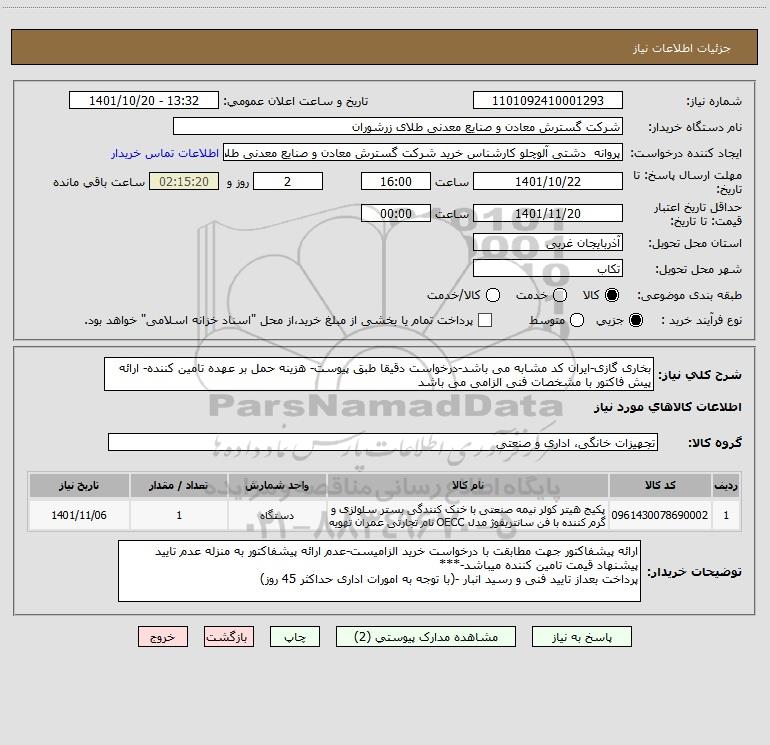Click the خروج exit button
This screenshot has width=770, height=745.
pyautogui.click(x=163, y=637)
